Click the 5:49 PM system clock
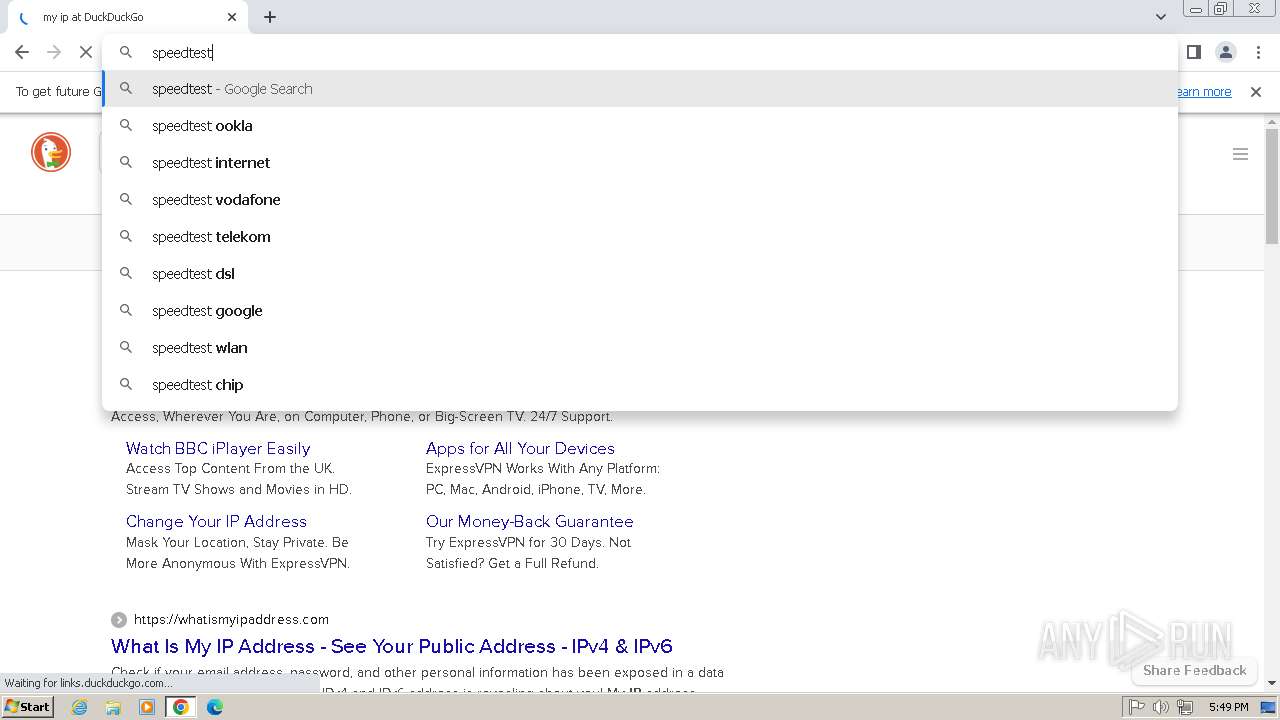1280x720 pixels. [1228, 707]
